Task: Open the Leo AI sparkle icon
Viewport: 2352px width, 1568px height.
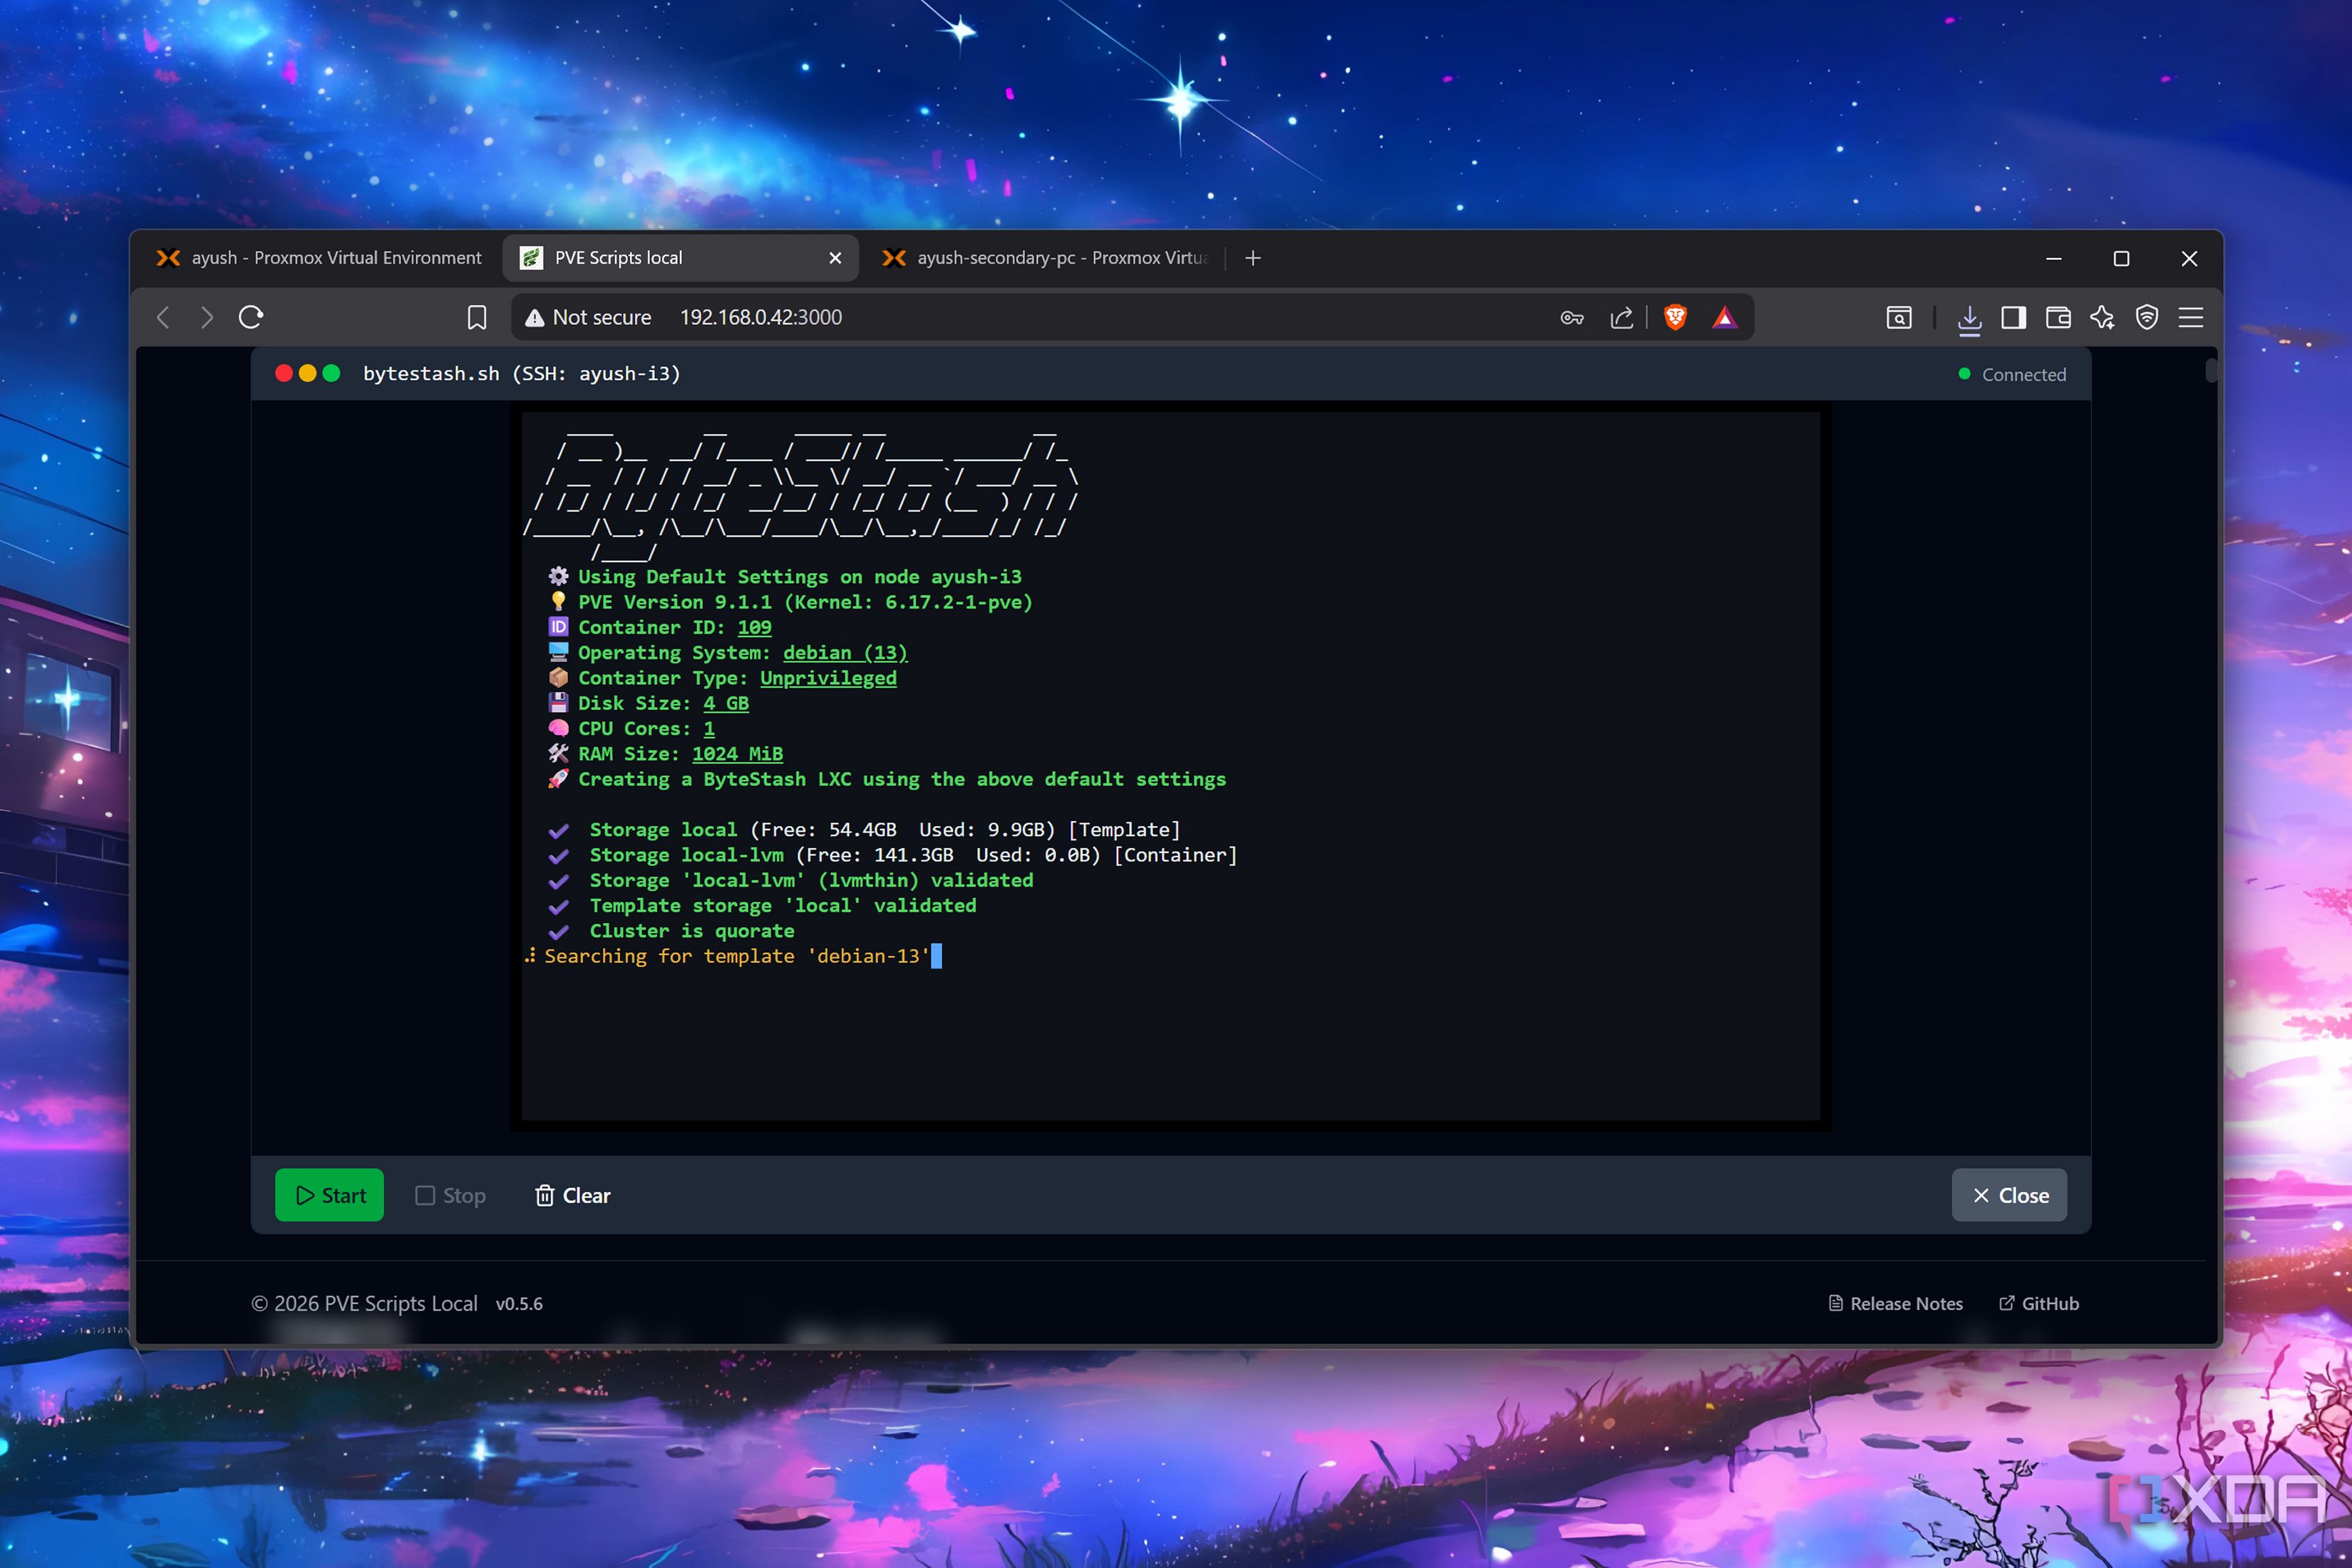Action: tap(2102, 318)
